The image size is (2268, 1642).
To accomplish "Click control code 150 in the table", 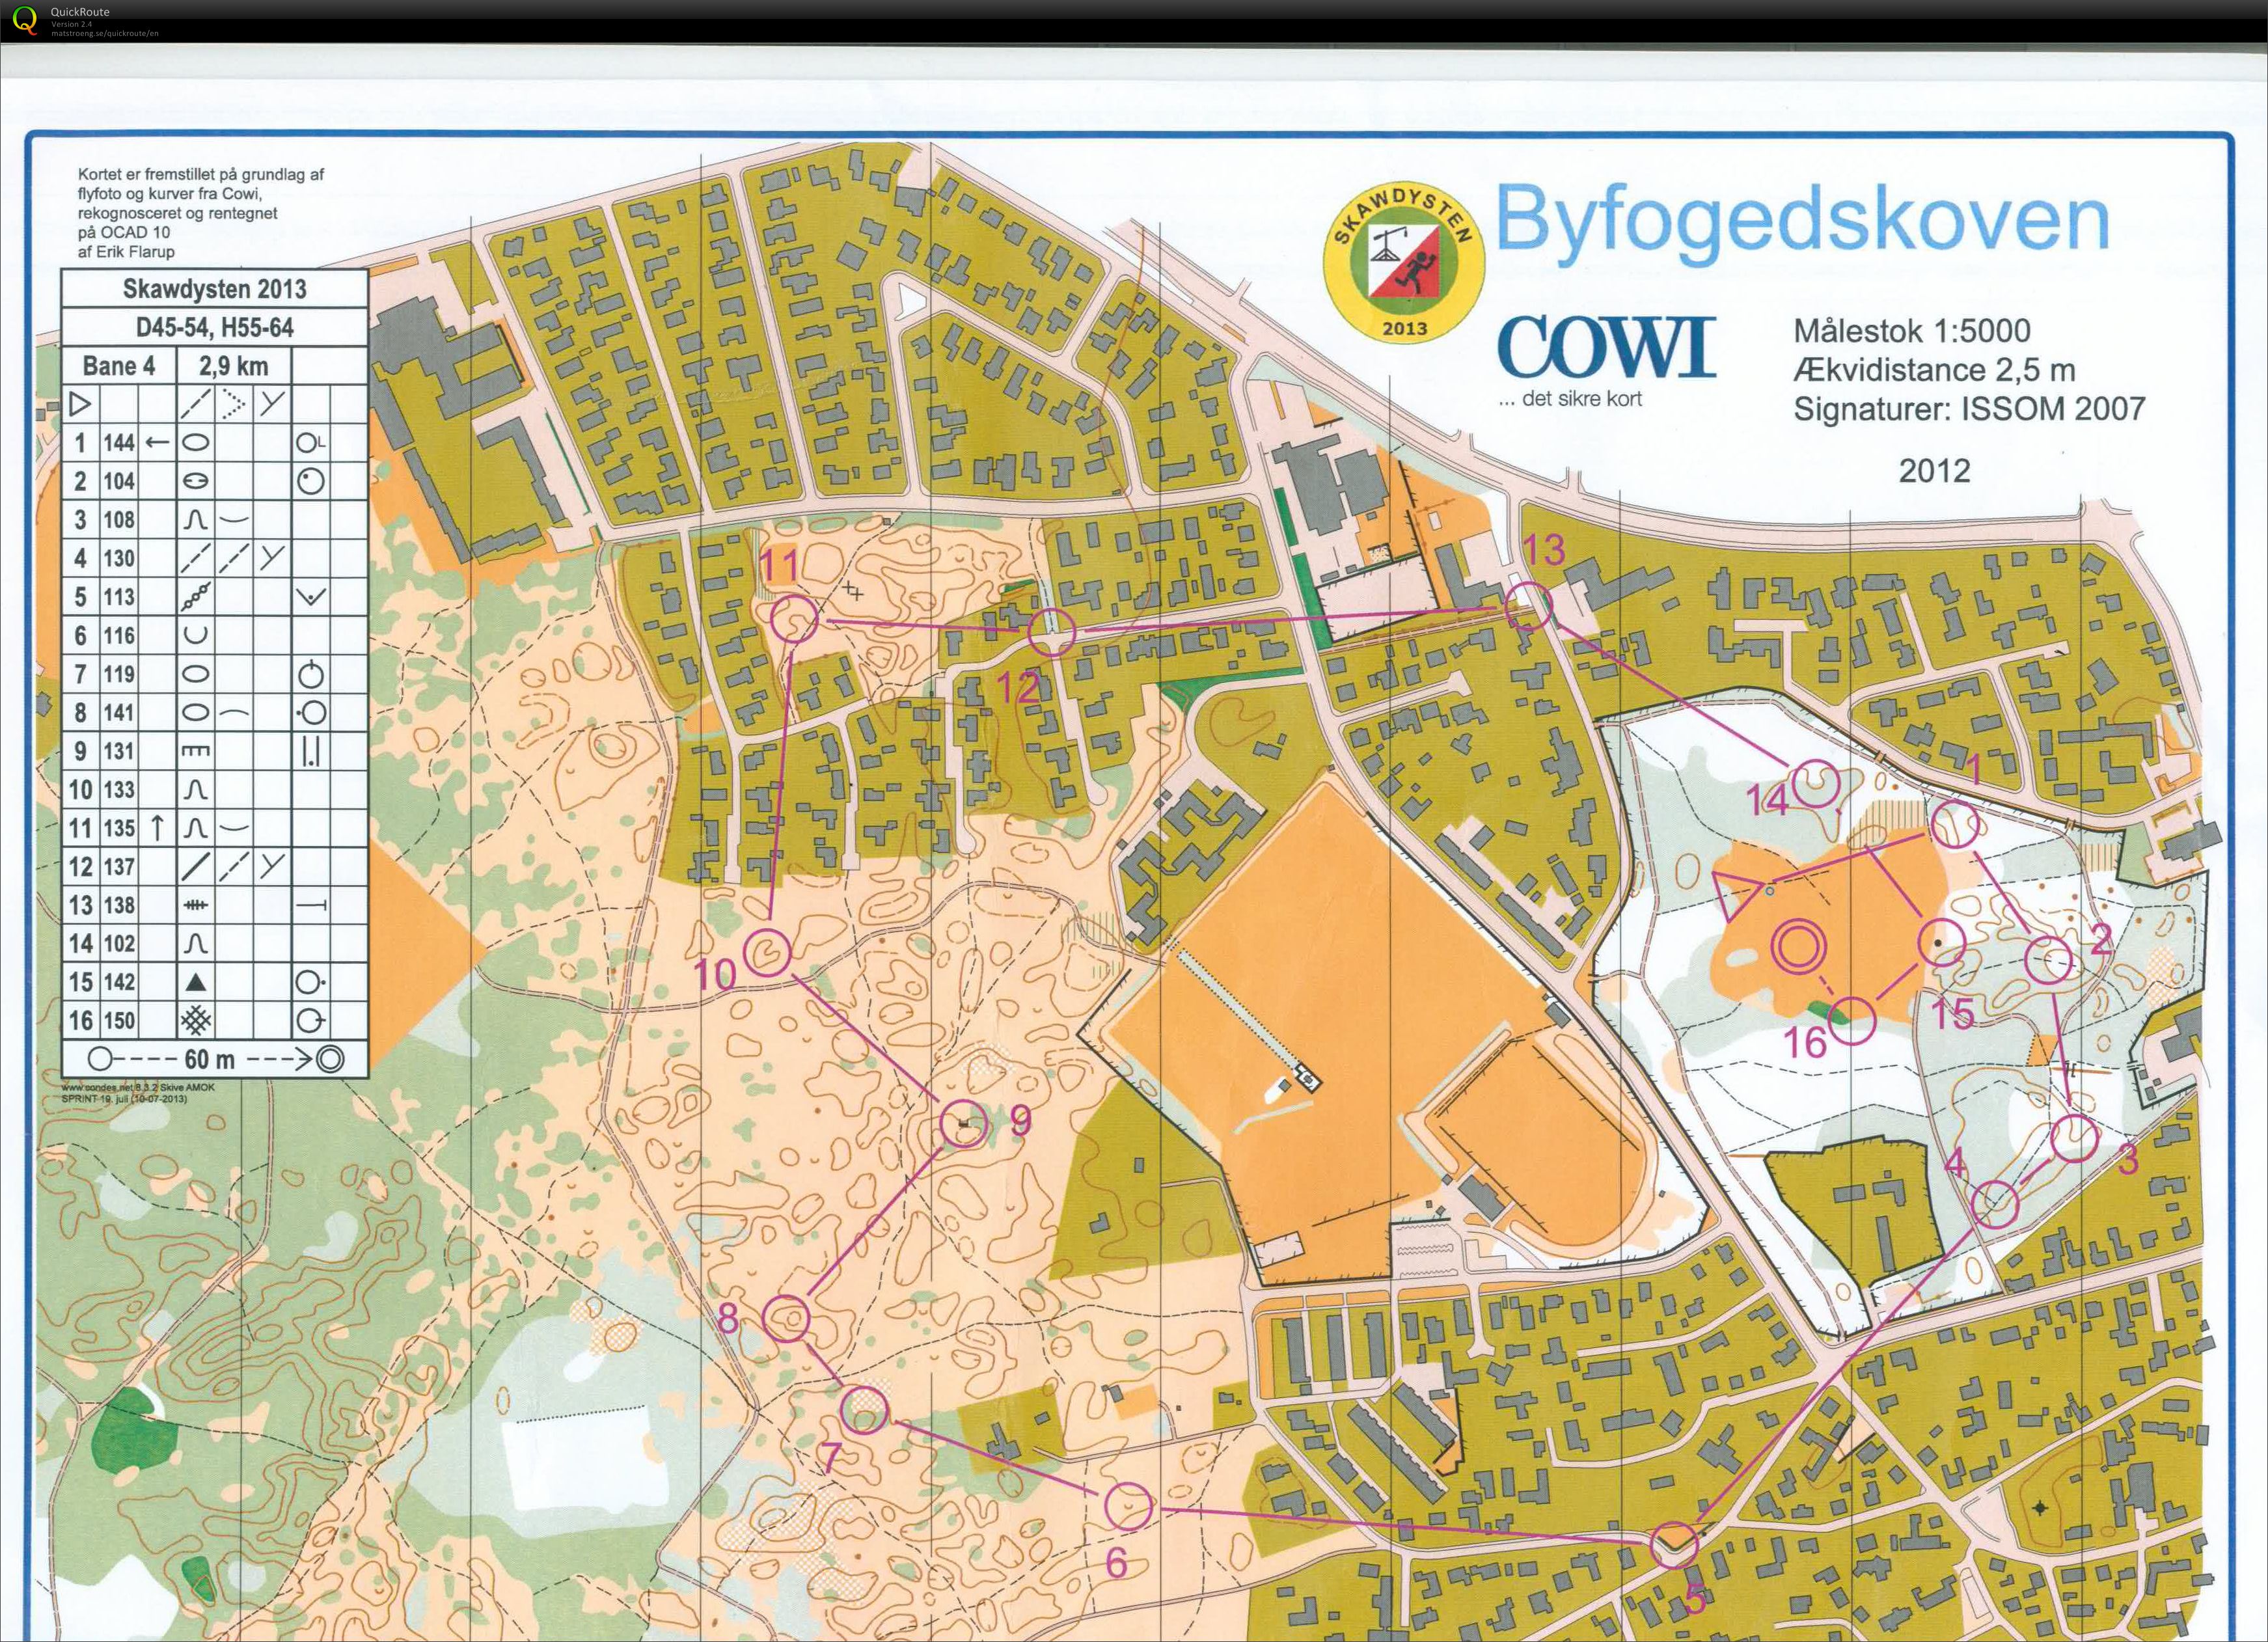I will [119, 1021].
